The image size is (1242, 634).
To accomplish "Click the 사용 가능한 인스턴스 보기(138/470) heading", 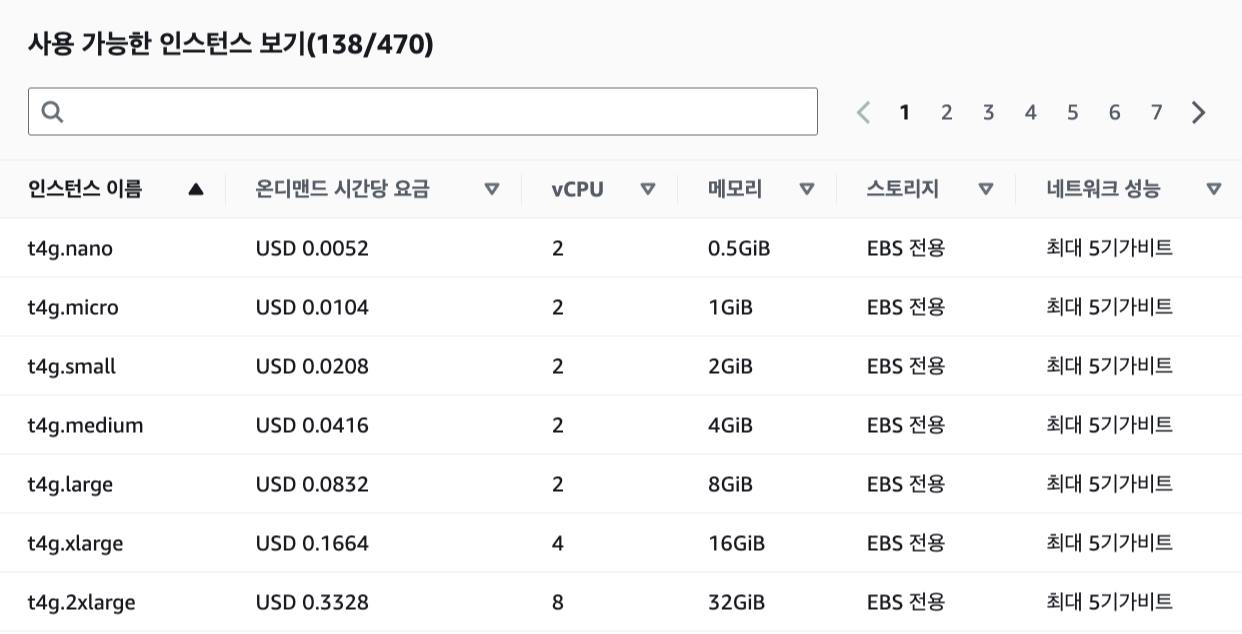I will coord(231,45).
